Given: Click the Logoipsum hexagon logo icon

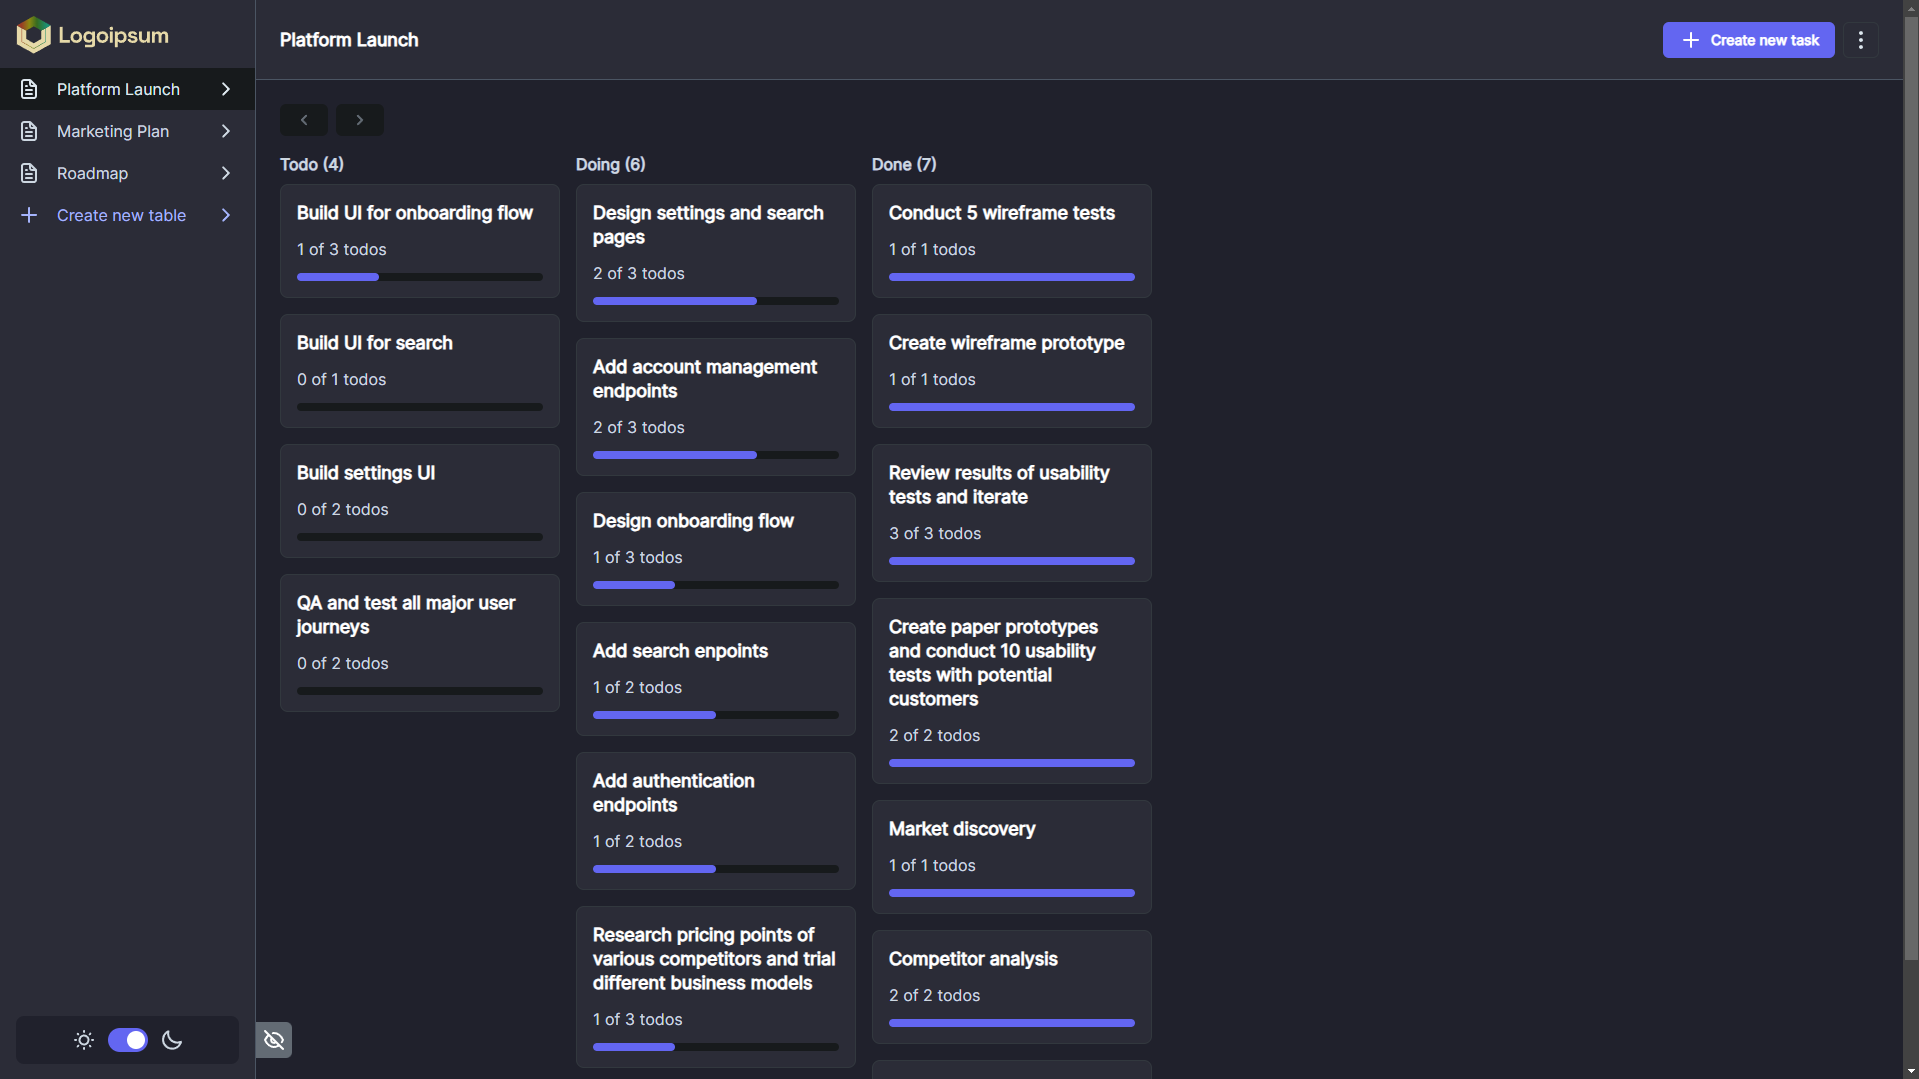Looking at the screenshot, I should click(x=33, y=35).
